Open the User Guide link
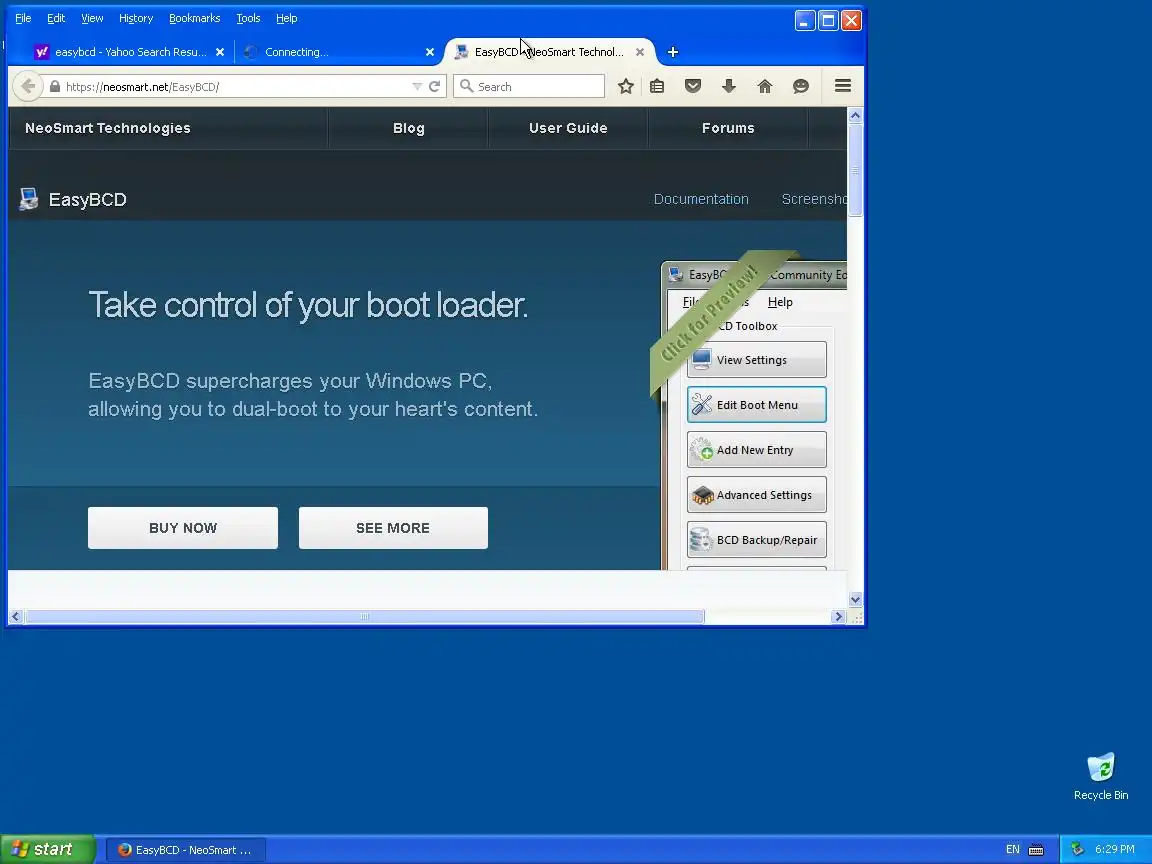Screen dimensions: 1152x864 click(x=568, y=128)
